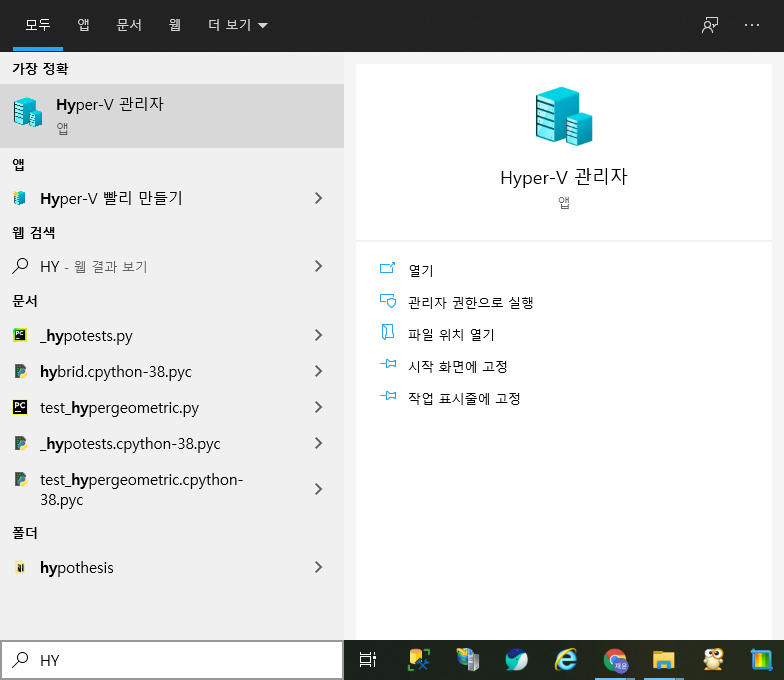Open test_hypergeometric.cpython-38.pyc document

click(x=172, y=489)
